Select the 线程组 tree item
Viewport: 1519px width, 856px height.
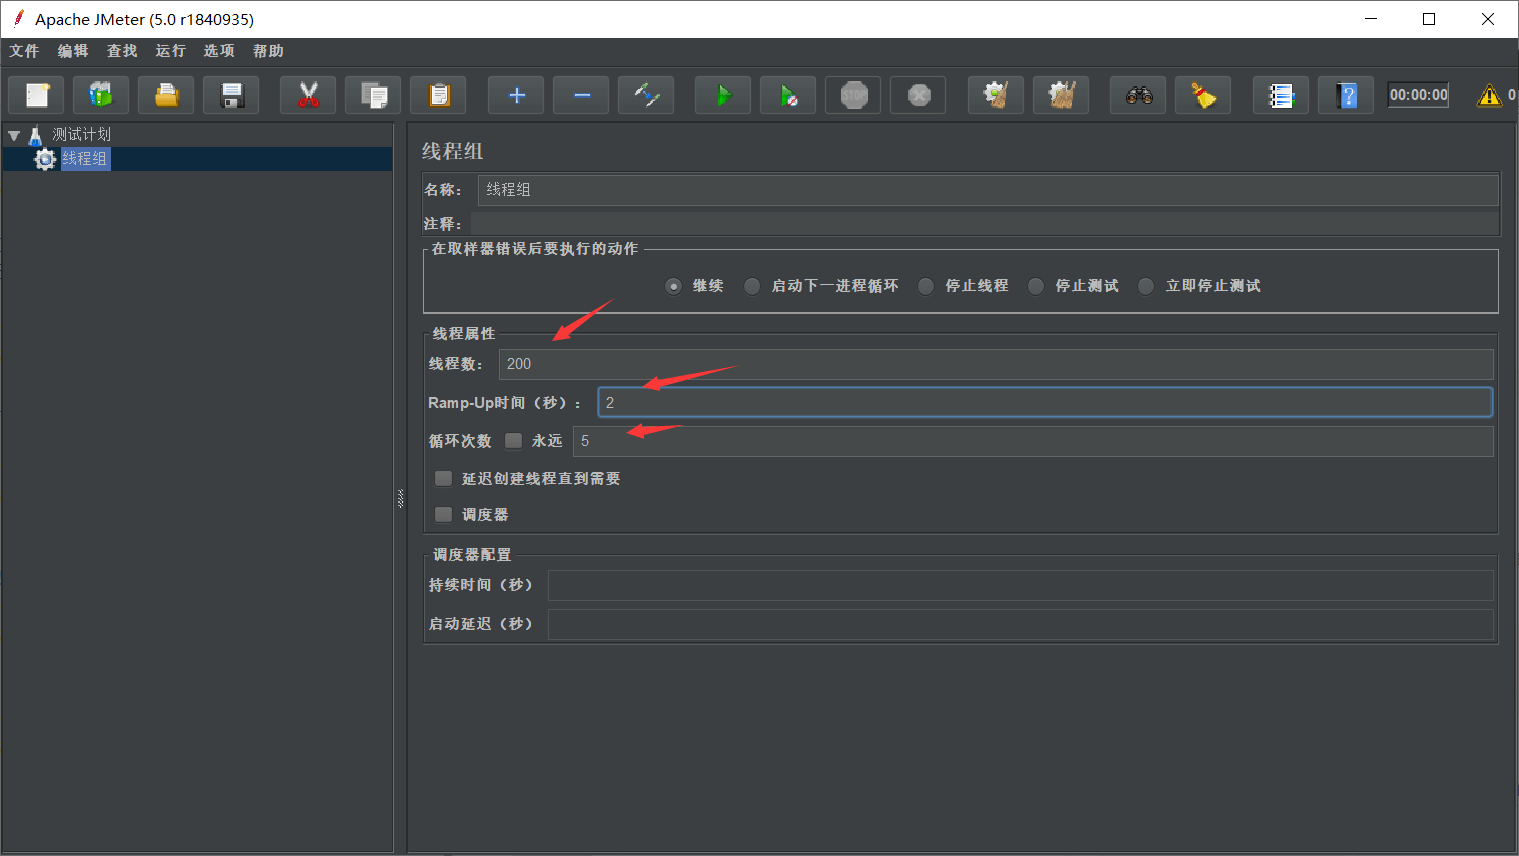tap(85, 159)
